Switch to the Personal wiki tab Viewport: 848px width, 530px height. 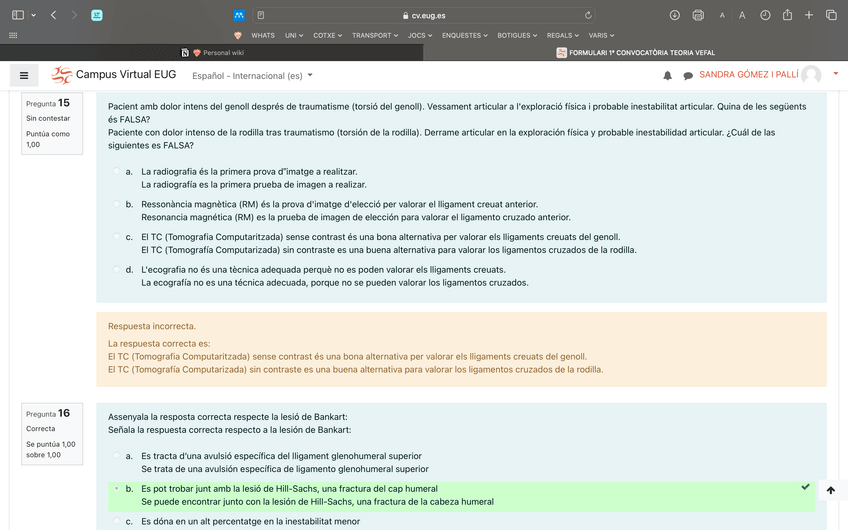(x=217, y=53)
